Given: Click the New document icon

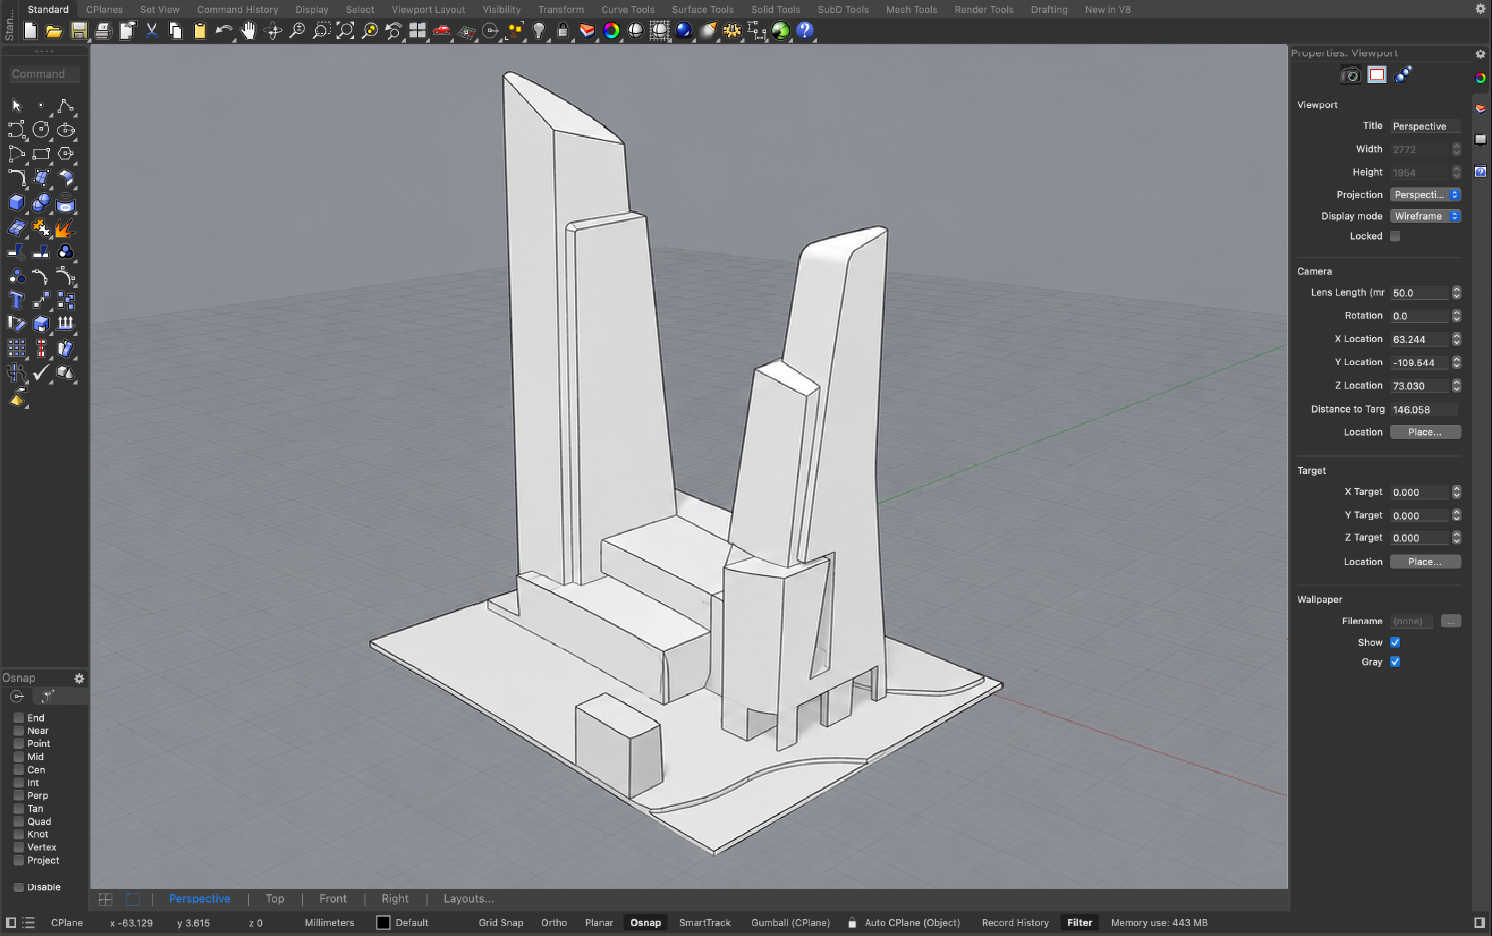Looking at the screenshot, I should pyautogui.click(x=31, y=31).
